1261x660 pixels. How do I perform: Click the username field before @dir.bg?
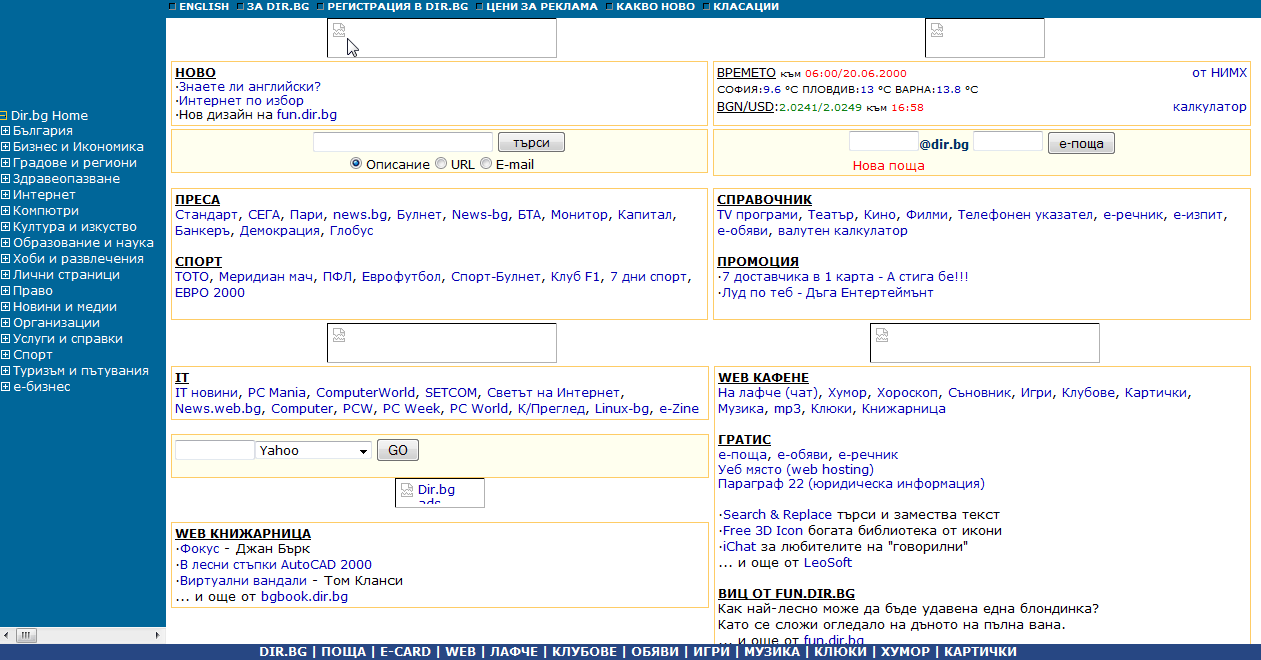(x=884, y=142)
